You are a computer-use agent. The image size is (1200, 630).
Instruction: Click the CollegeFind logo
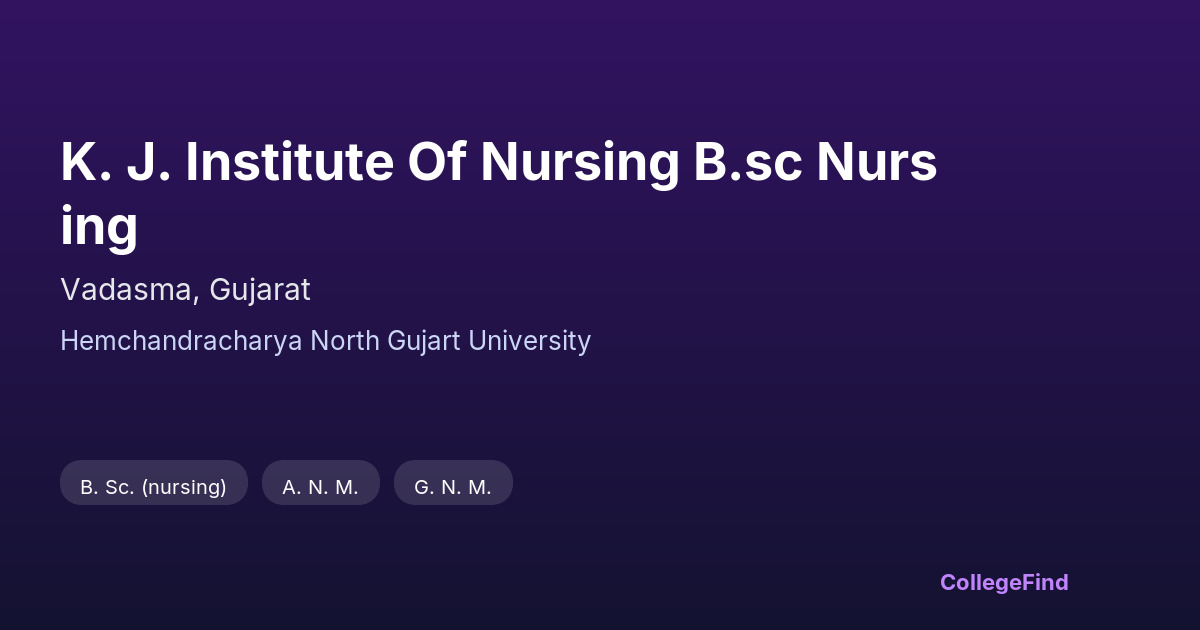coord(1003,582)
